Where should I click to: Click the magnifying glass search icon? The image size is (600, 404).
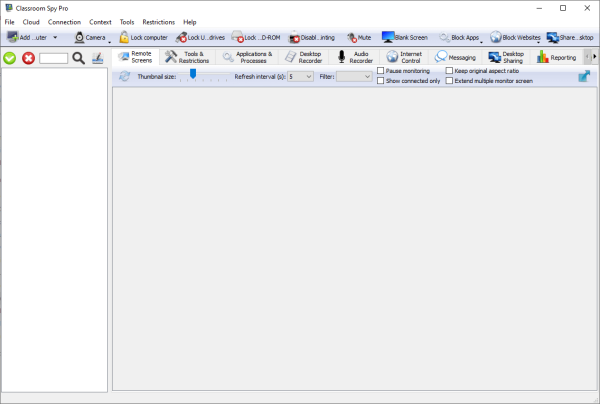(x=78, y=58)
